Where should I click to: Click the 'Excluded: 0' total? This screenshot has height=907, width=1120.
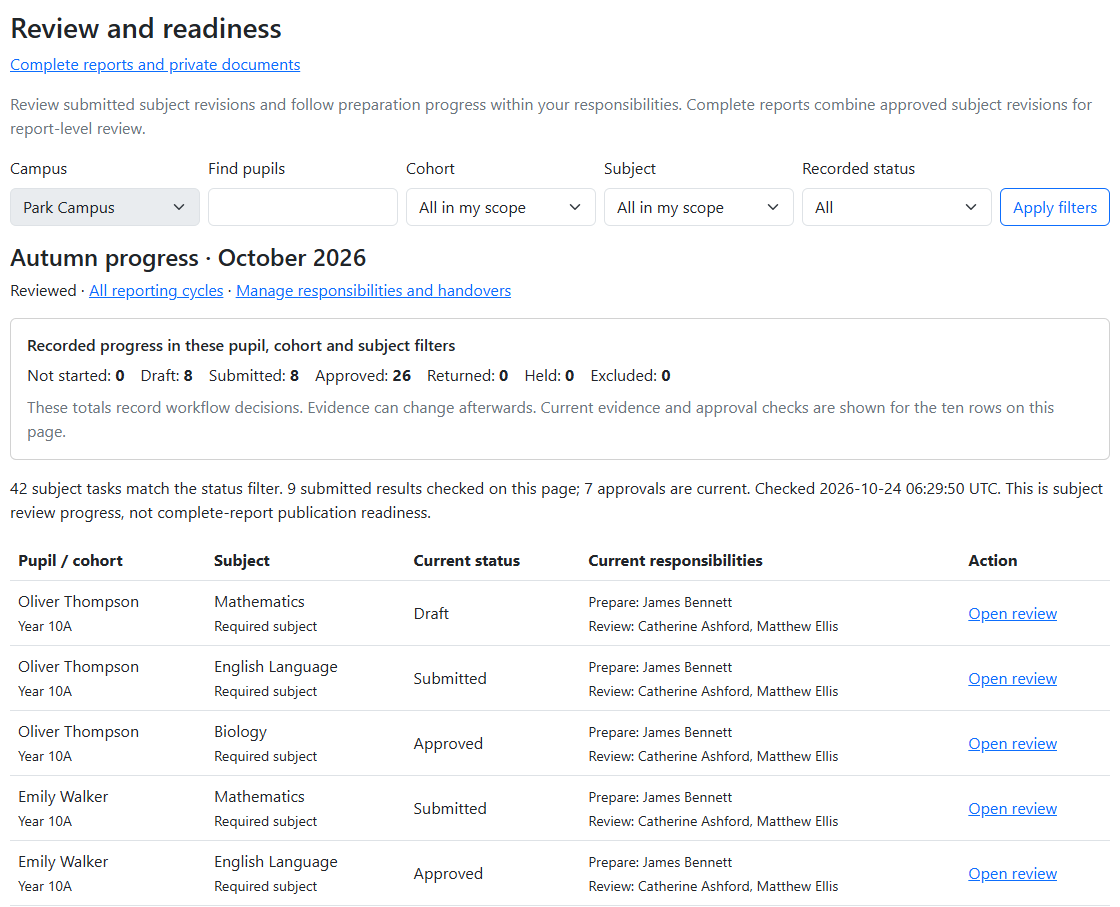pyautogui.click(x=630, y=376)
